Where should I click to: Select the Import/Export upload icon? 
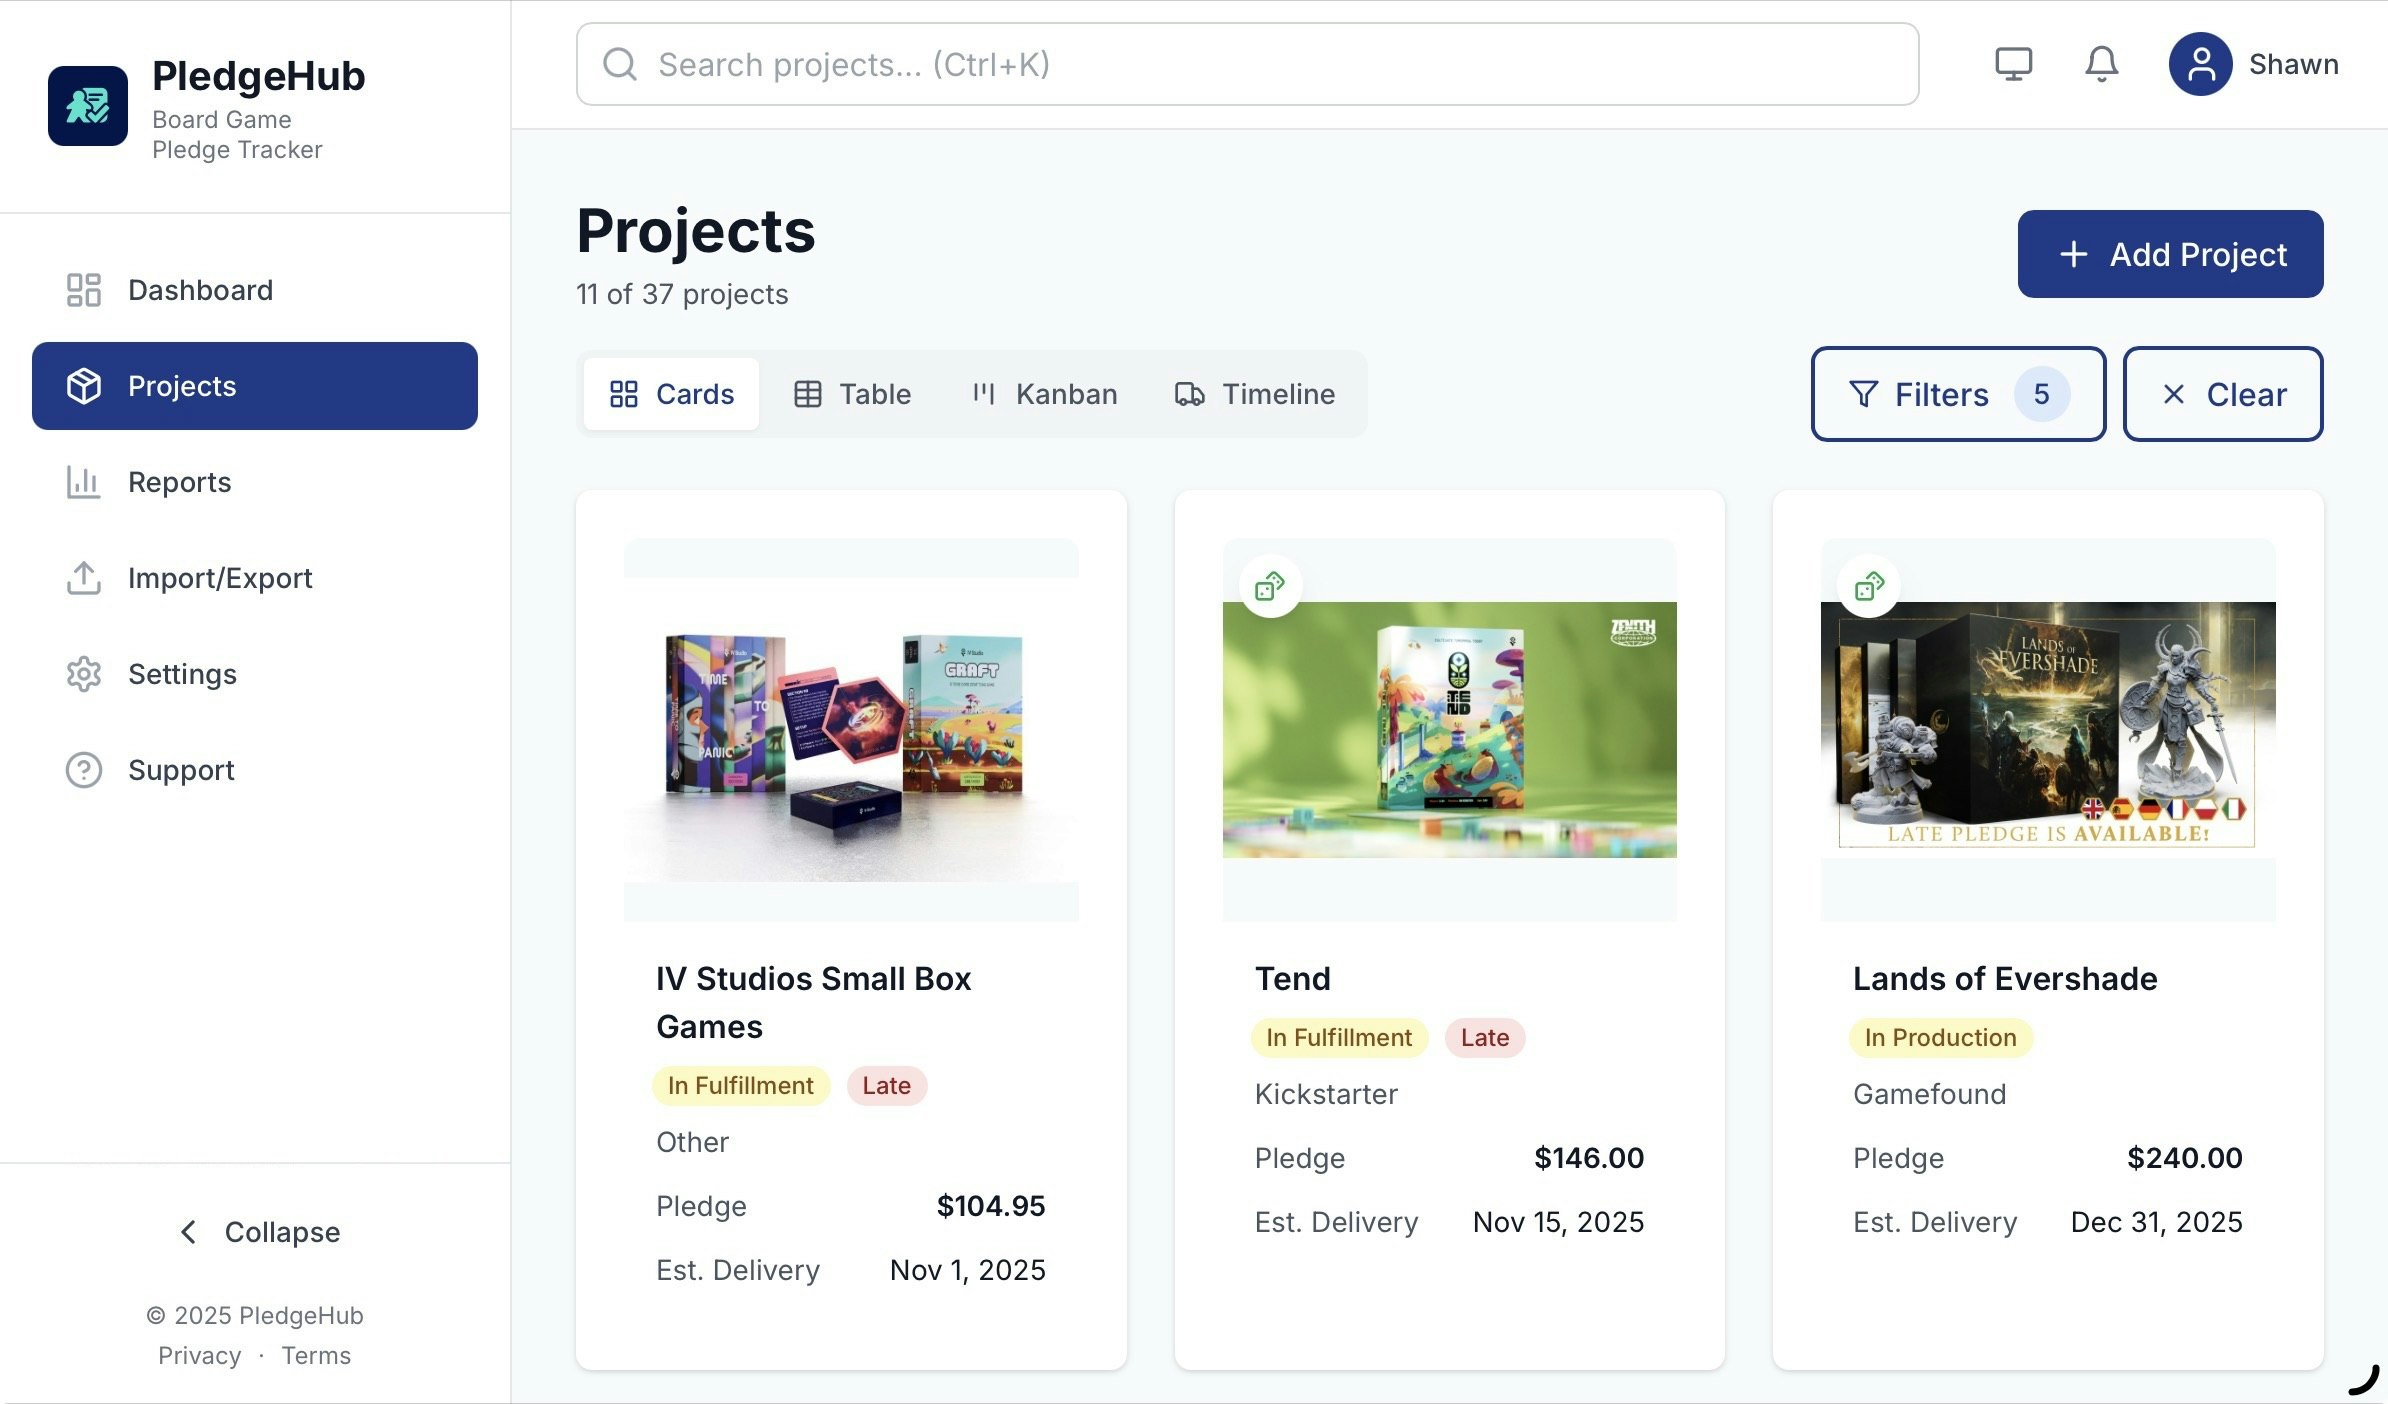[84, 578]
